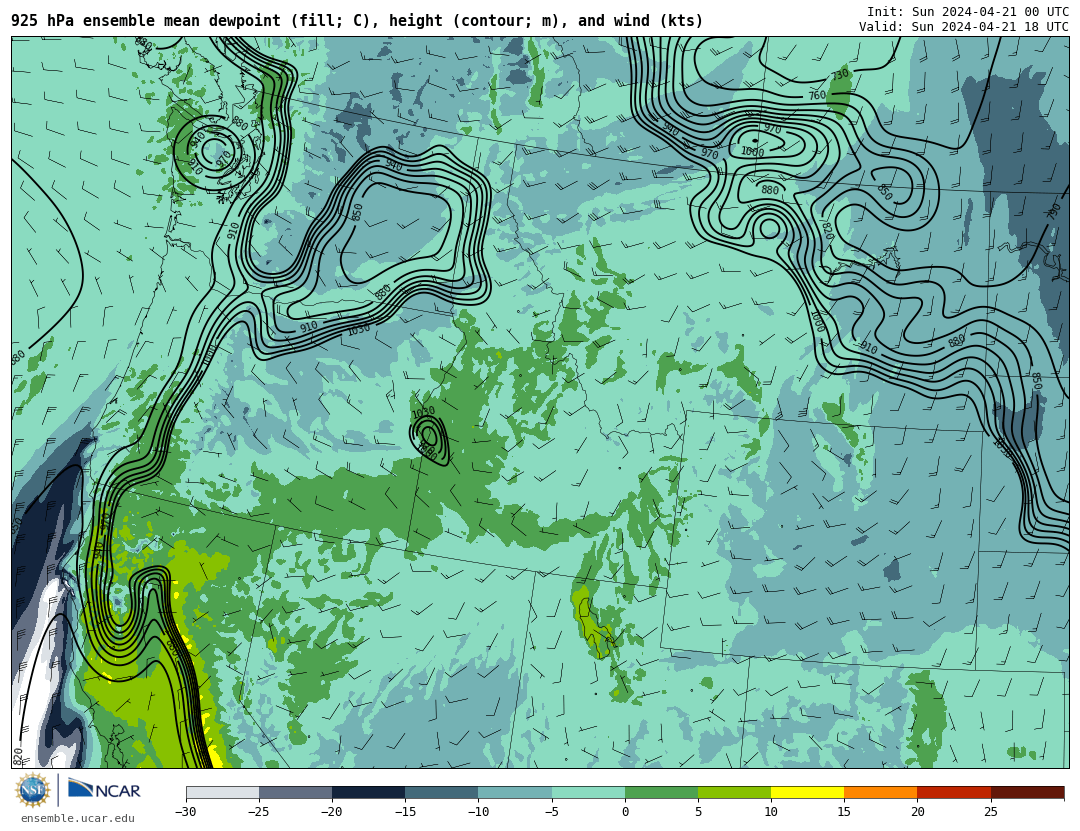Select the map title about 925 hPa dewpoint
Screen dimensions: 1080x831
357,21
